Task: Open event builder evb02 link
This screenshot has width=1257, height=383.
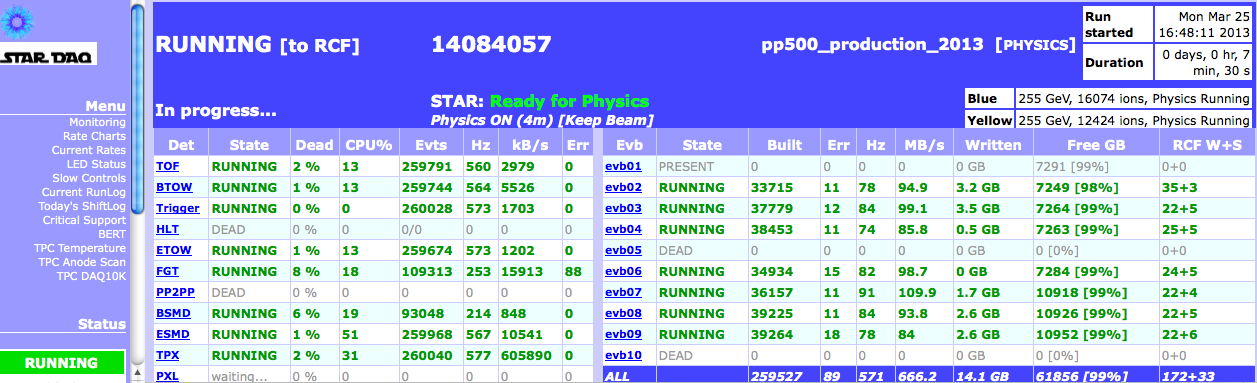Action: (x=623, y=187)
